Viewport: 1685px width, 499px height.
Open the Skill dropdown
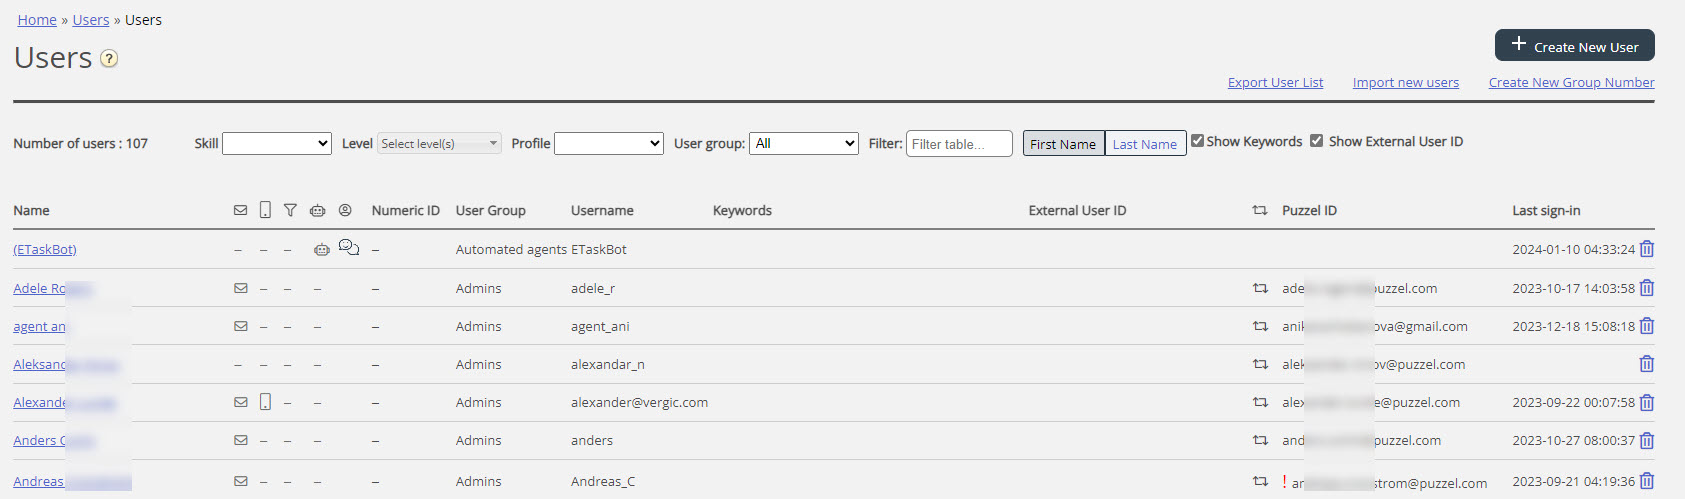(x=277, y=144)
